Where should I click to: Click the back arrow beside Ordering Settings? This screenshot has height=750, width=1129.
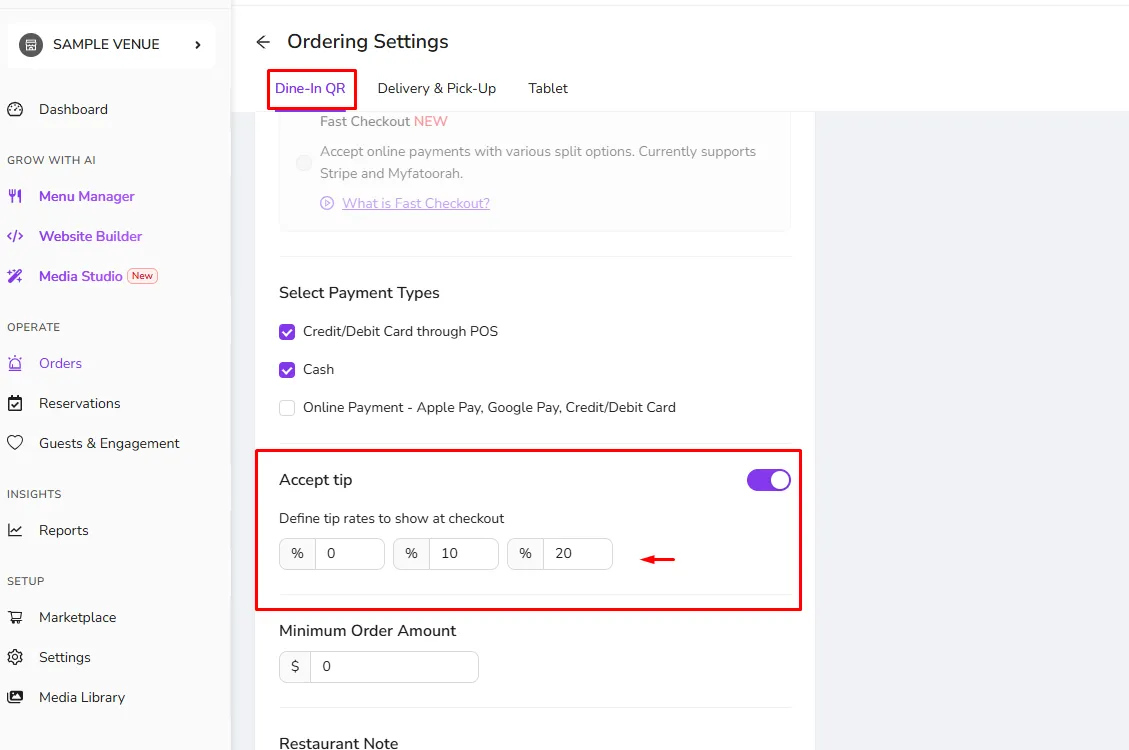point(263,42)
